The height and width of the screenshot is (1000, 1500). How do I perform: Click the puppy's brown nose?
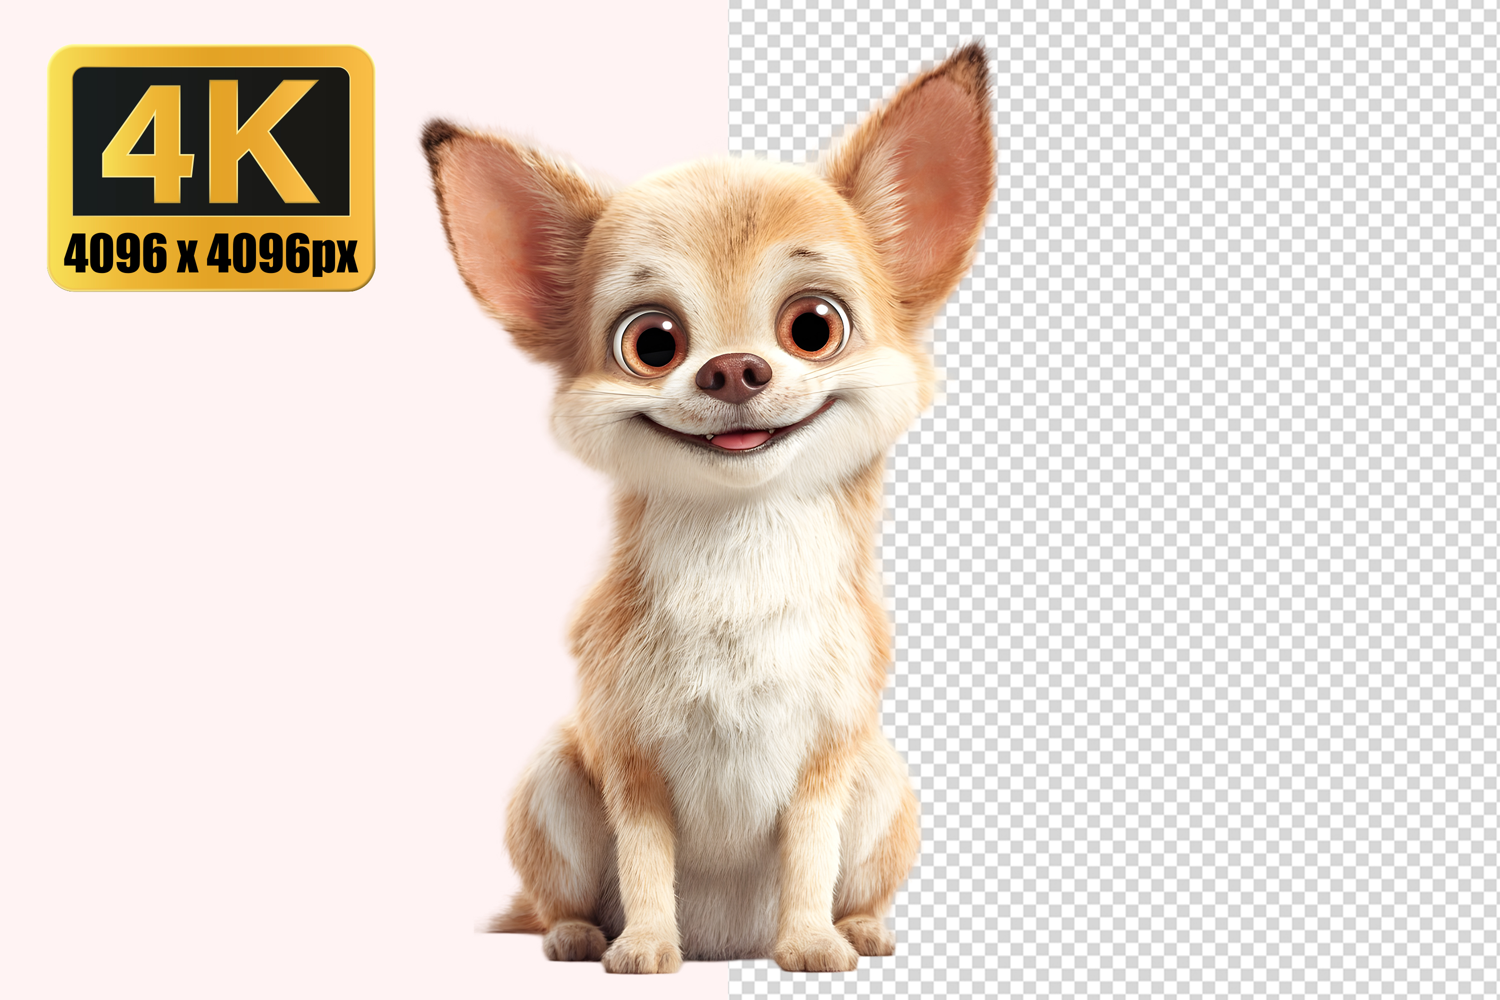(x=735, y=375)
